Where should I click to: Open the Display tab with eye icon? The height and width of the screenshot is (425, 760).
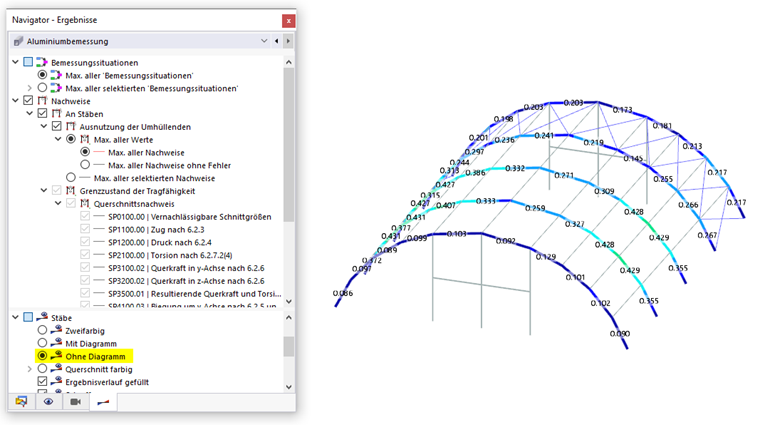click(48, 402)
